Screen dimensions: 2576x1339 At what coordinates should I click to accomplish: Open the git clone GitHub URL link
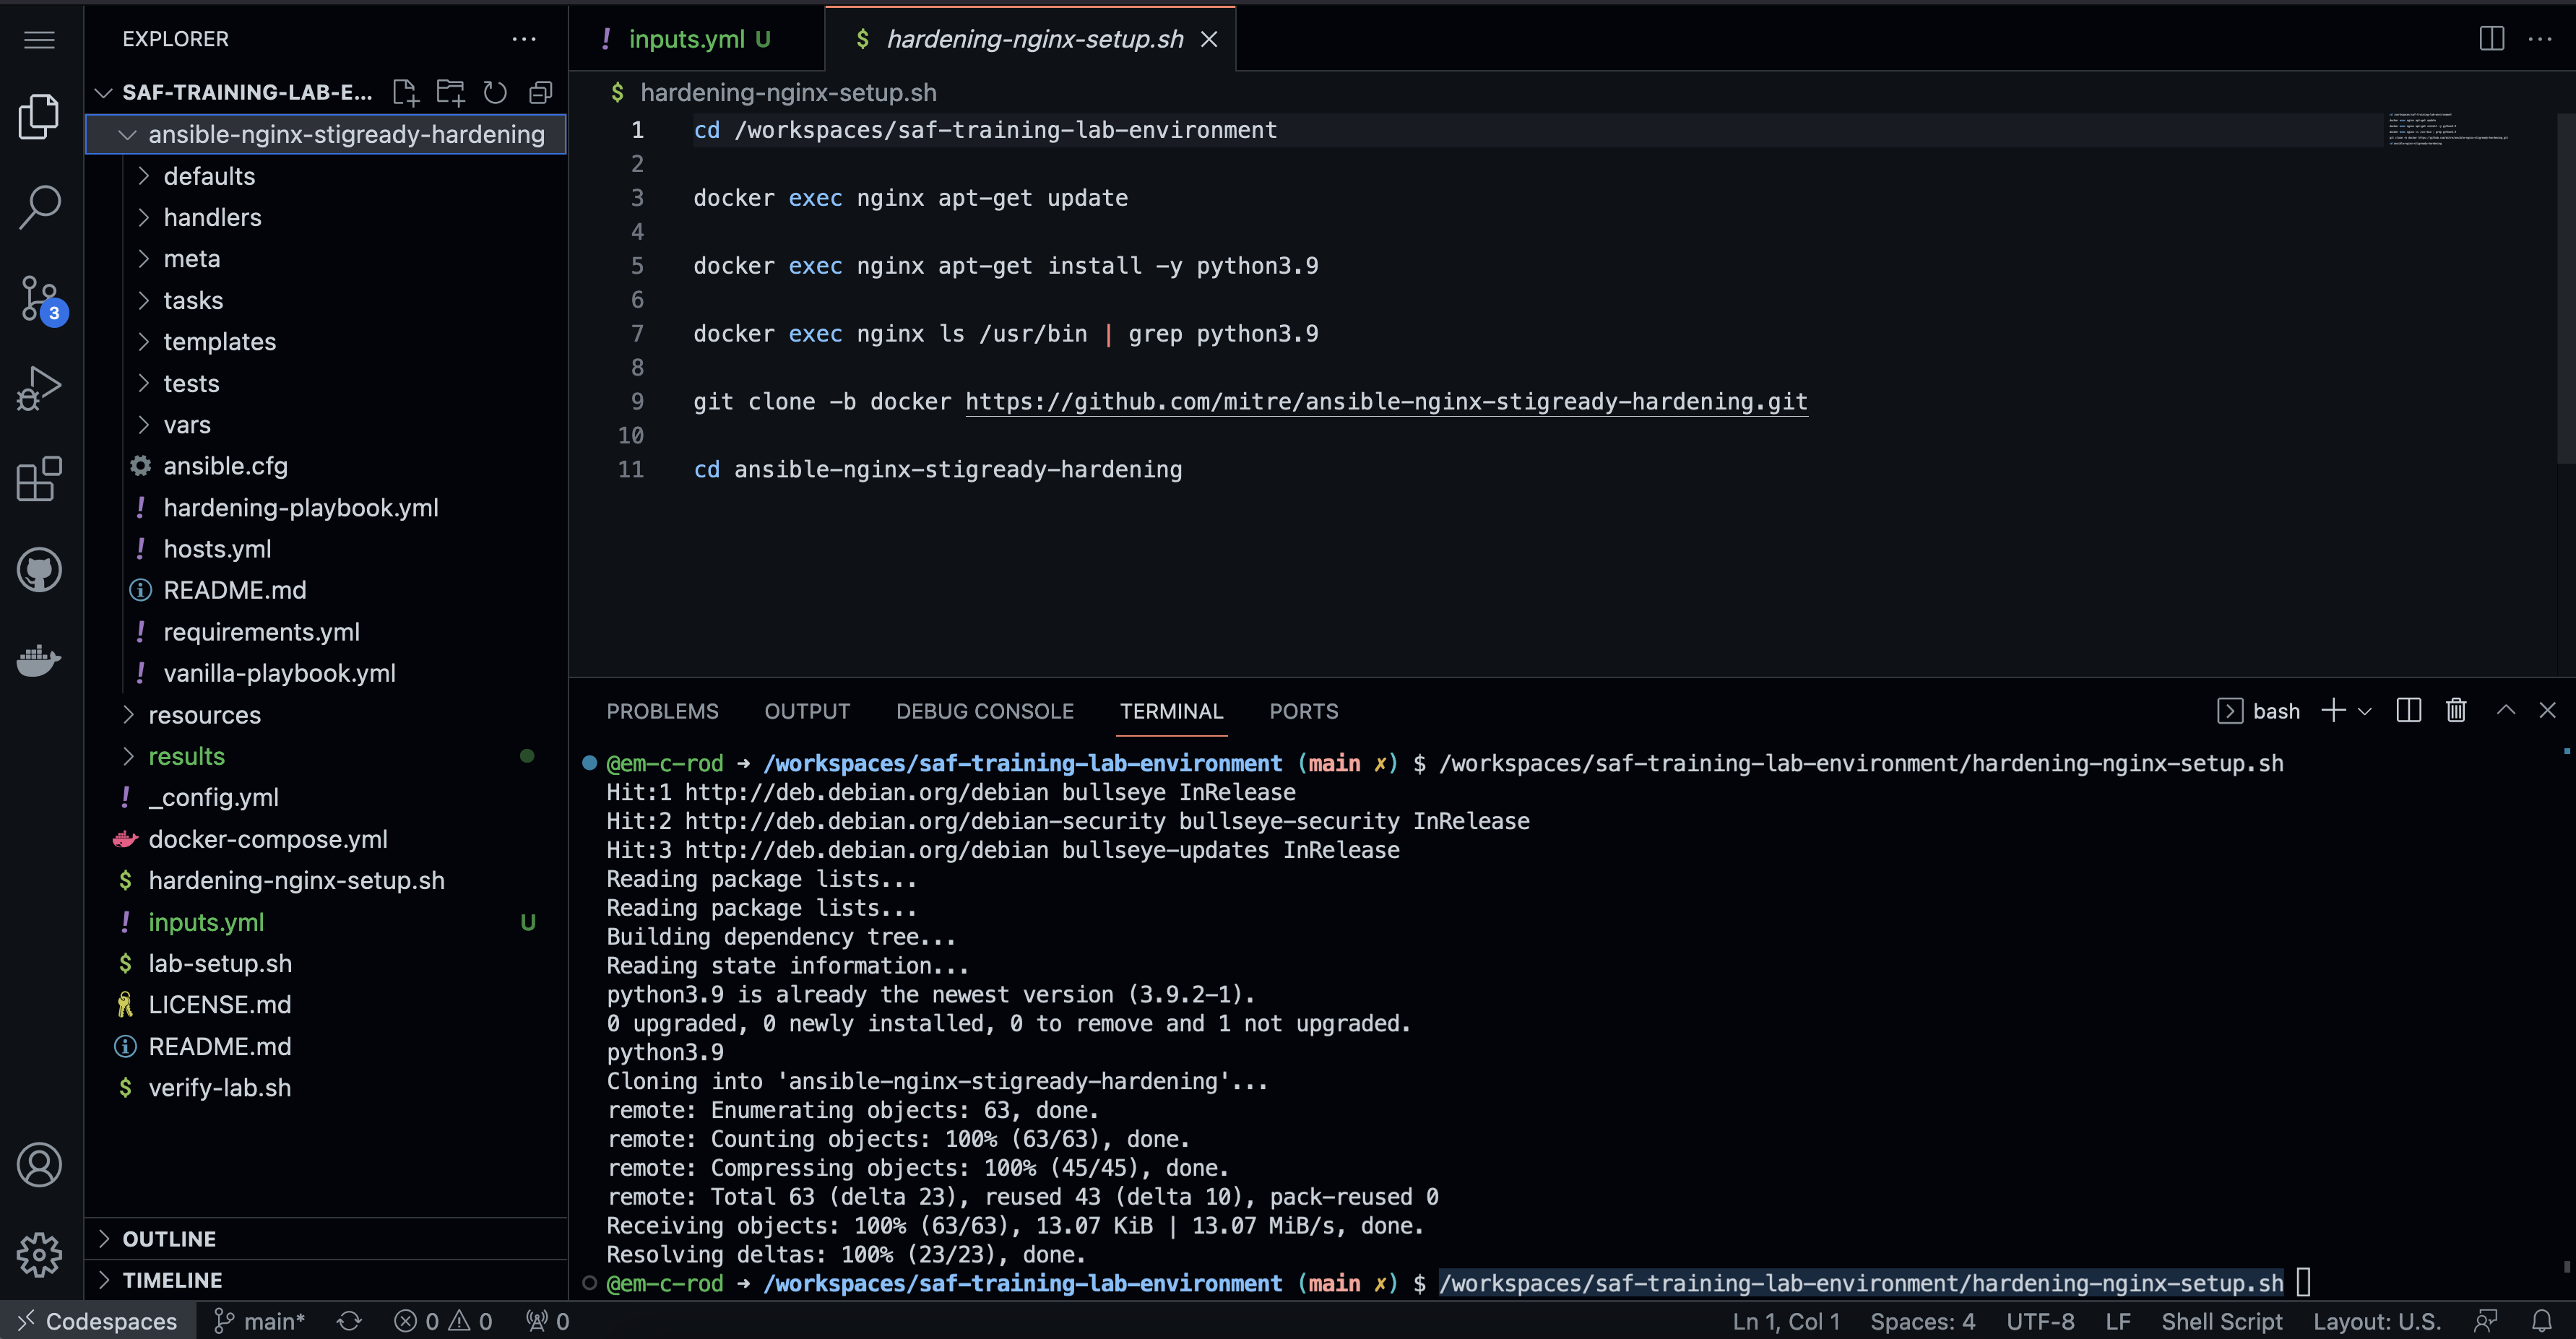pos(1385,401)
